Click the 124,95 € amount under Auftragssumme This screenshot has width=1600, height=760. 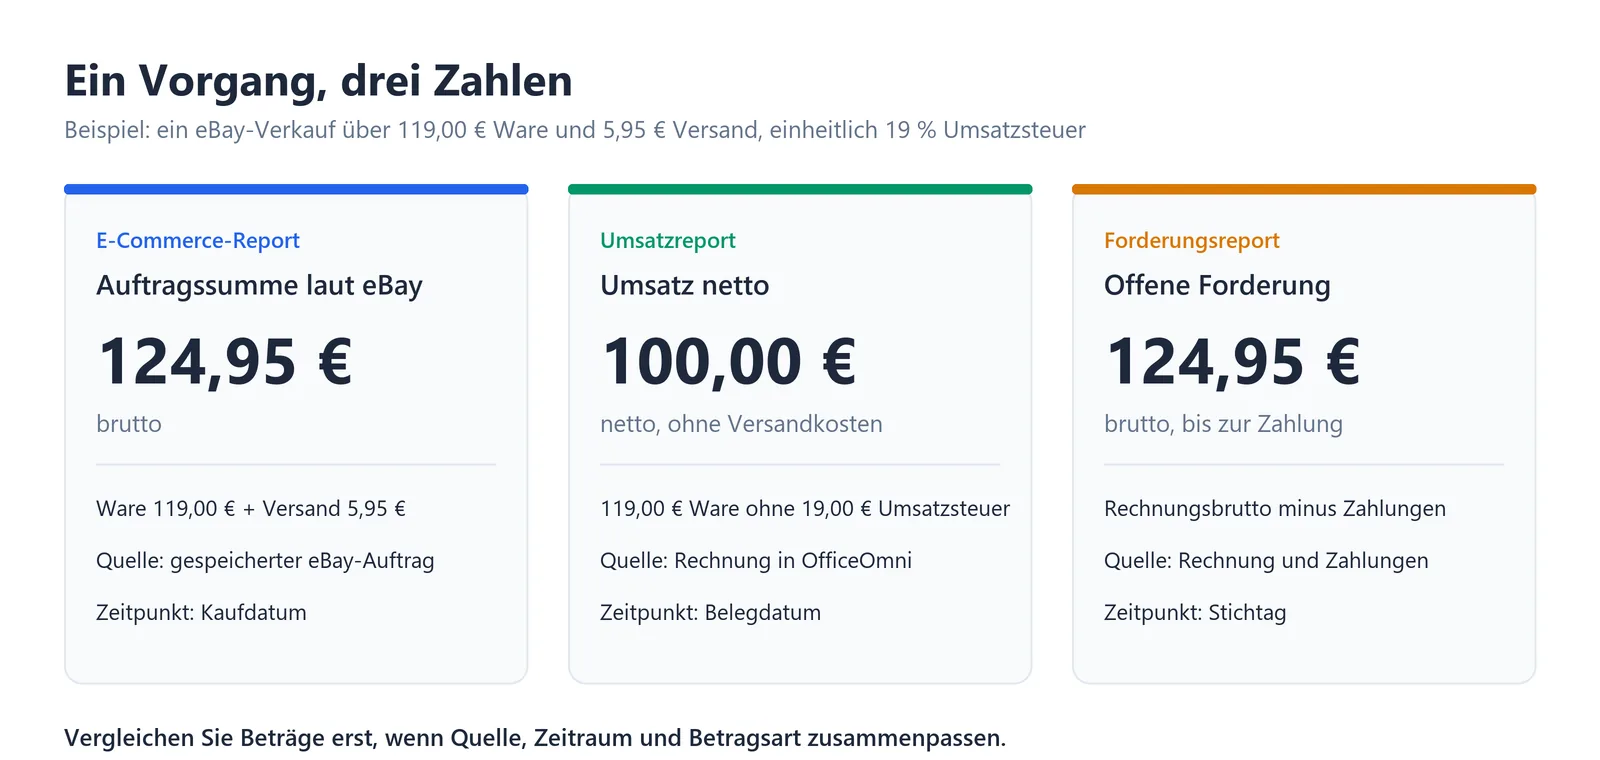coord(225,361)
